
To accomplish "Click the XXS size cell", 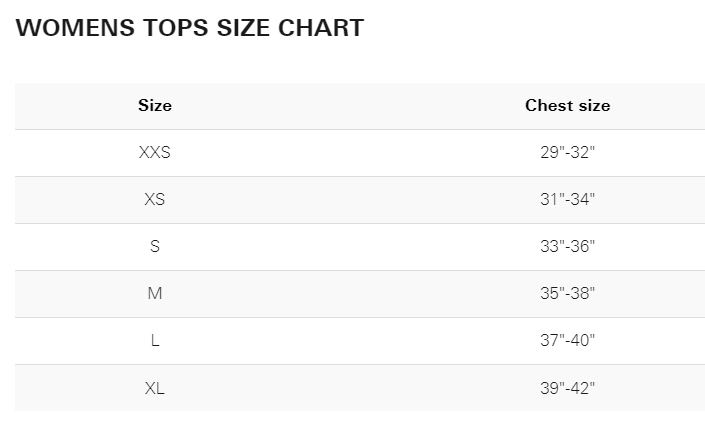I will [155, 152].
